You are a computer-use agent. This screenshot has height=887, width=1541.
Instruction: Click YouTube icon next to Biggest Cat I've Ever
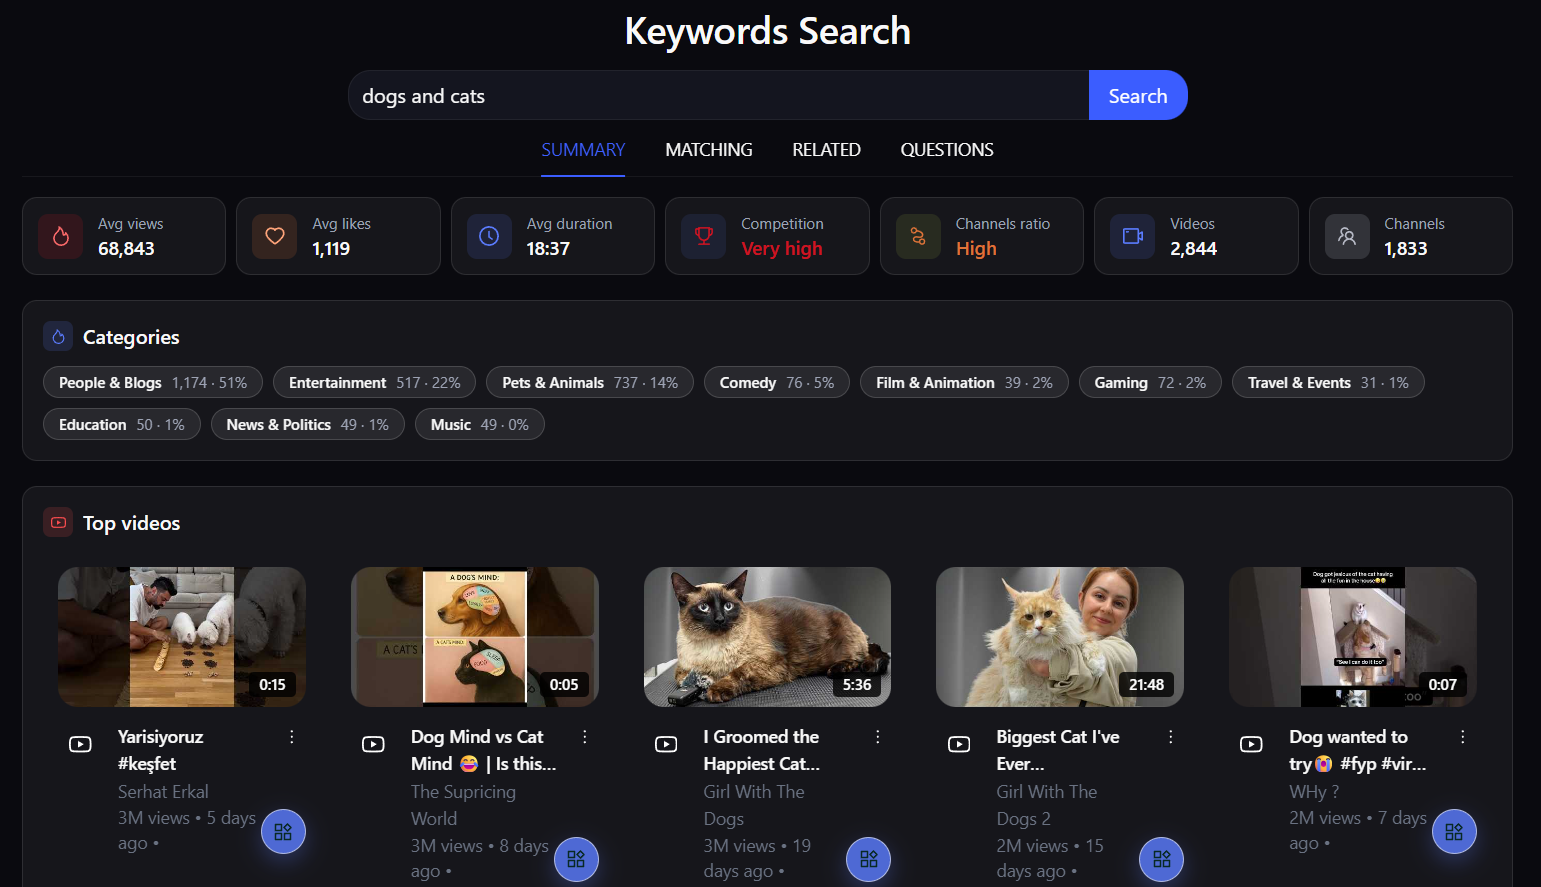click(x=959, y=744)
